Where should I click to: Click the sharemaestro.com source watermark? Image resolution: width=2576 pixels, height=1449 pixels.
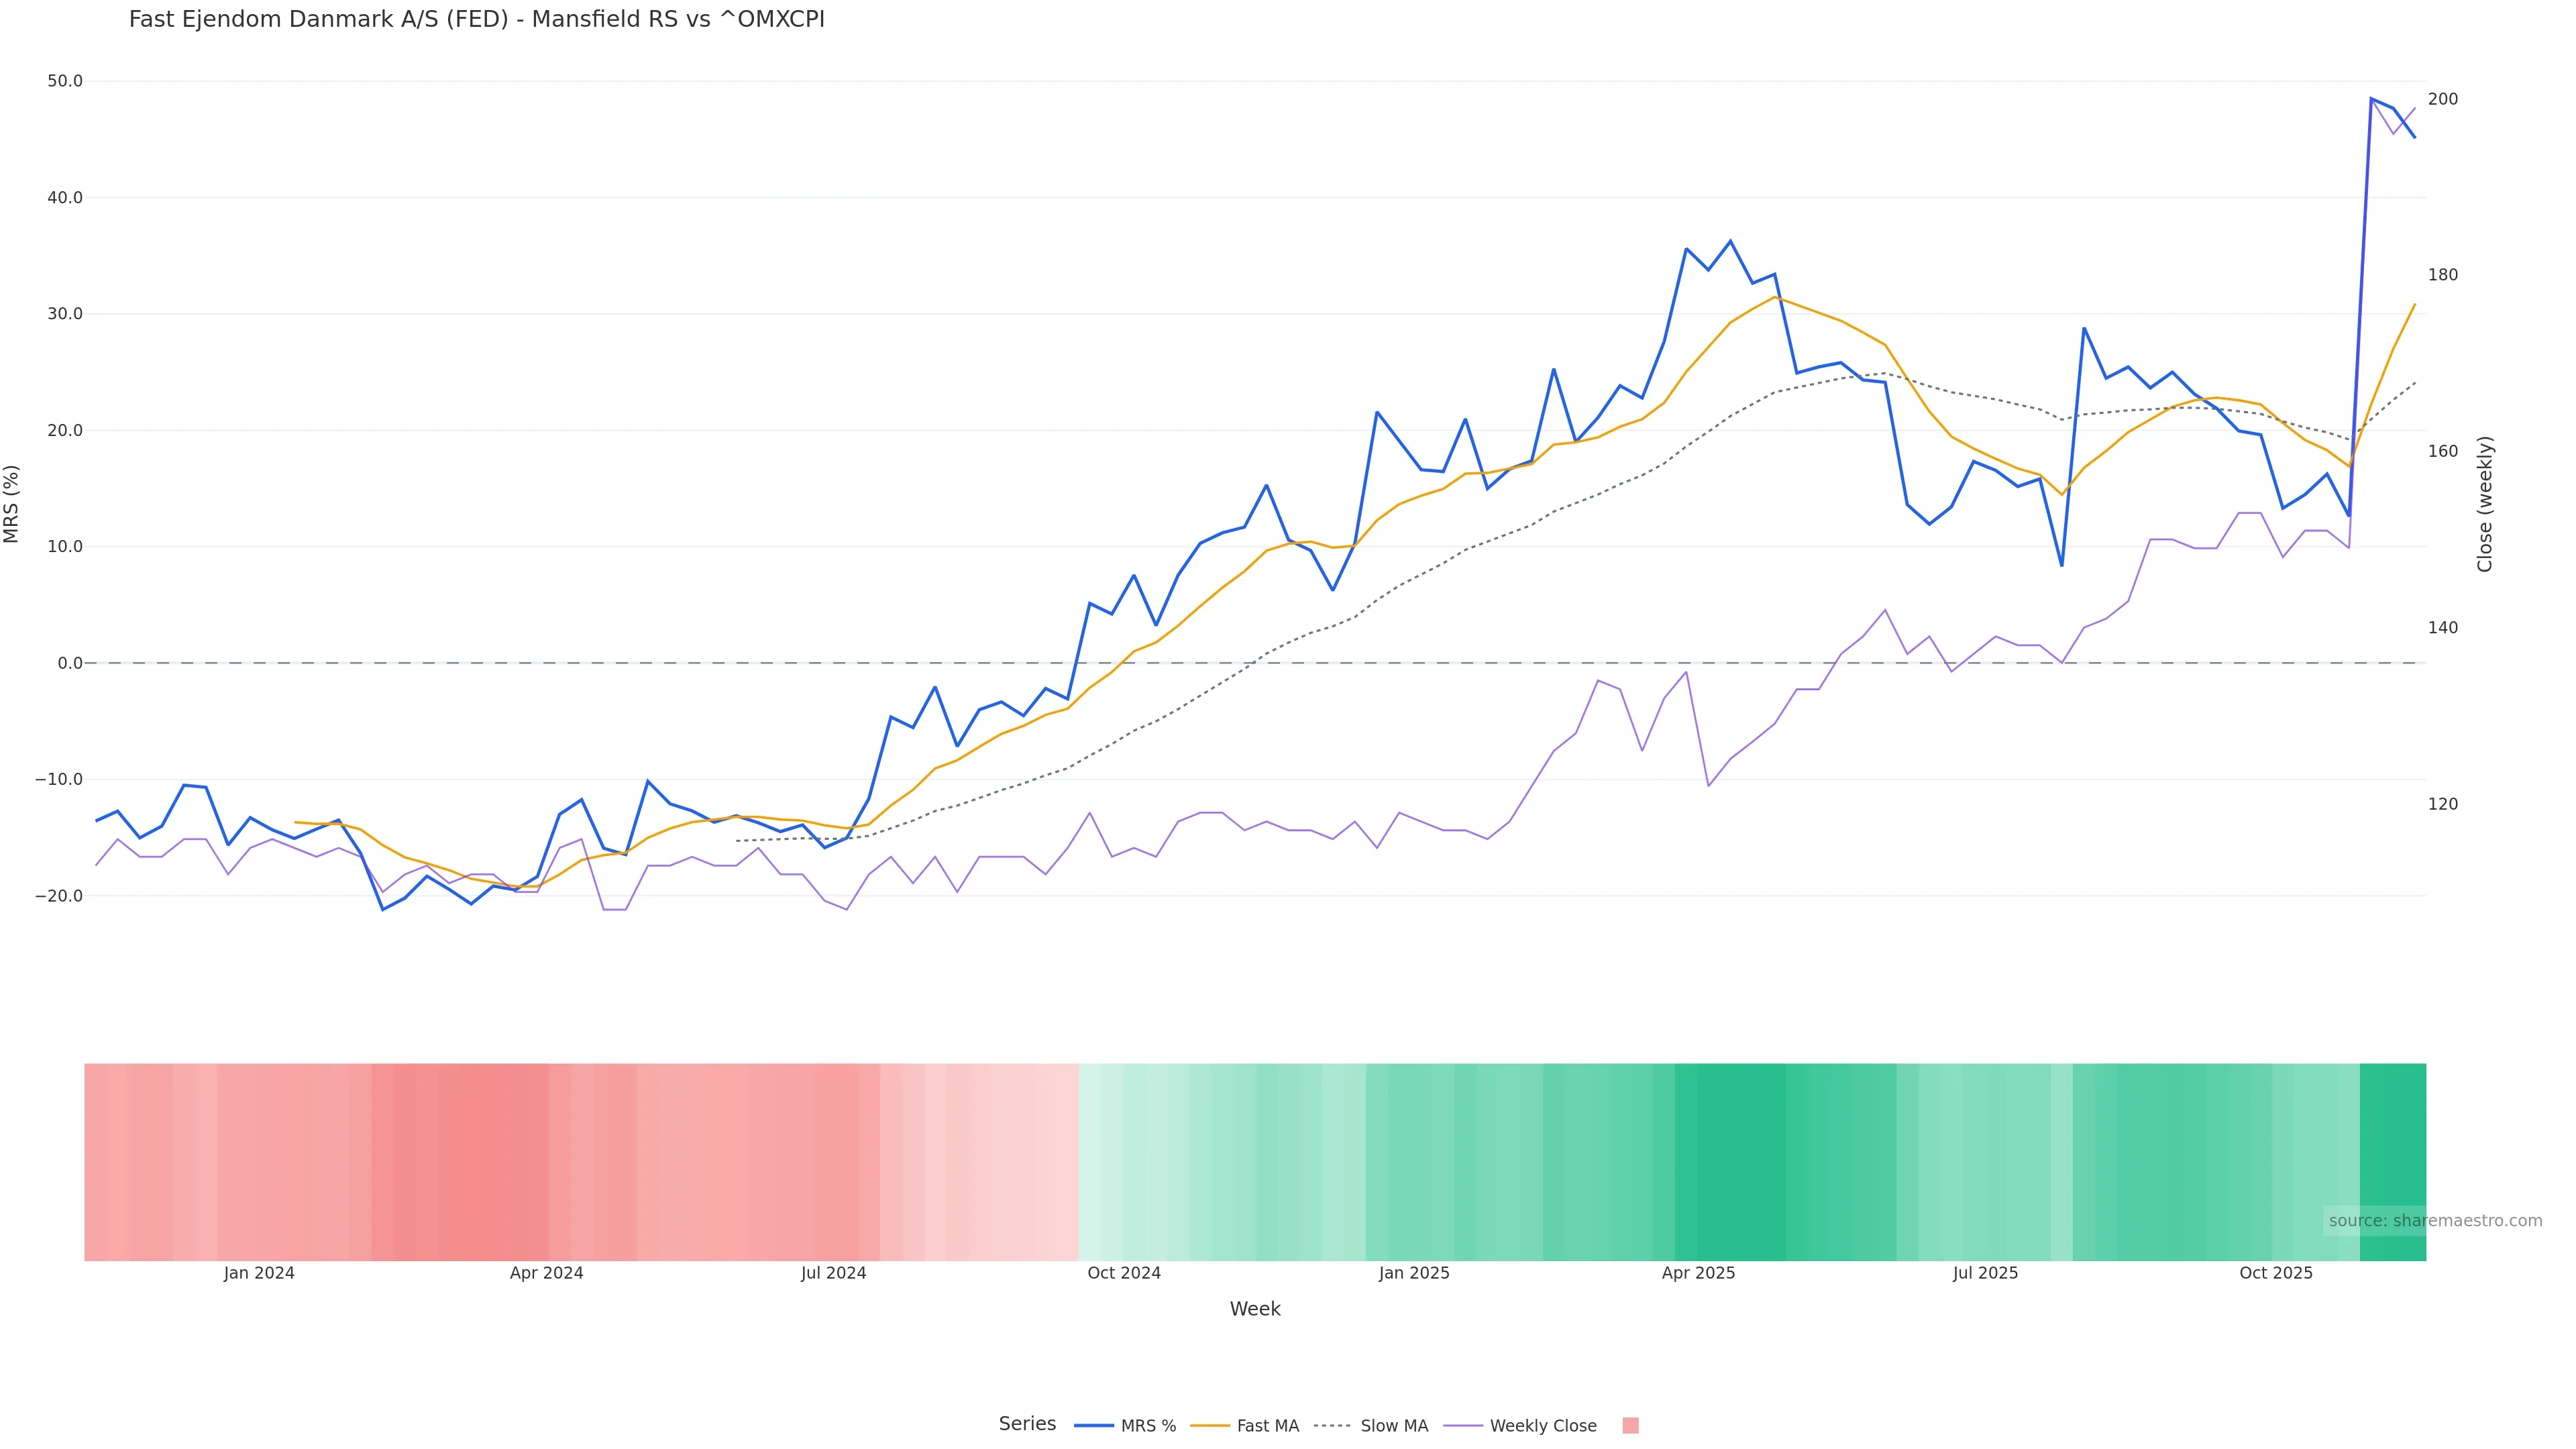pyautogui.click(x=2434, y=1221)
